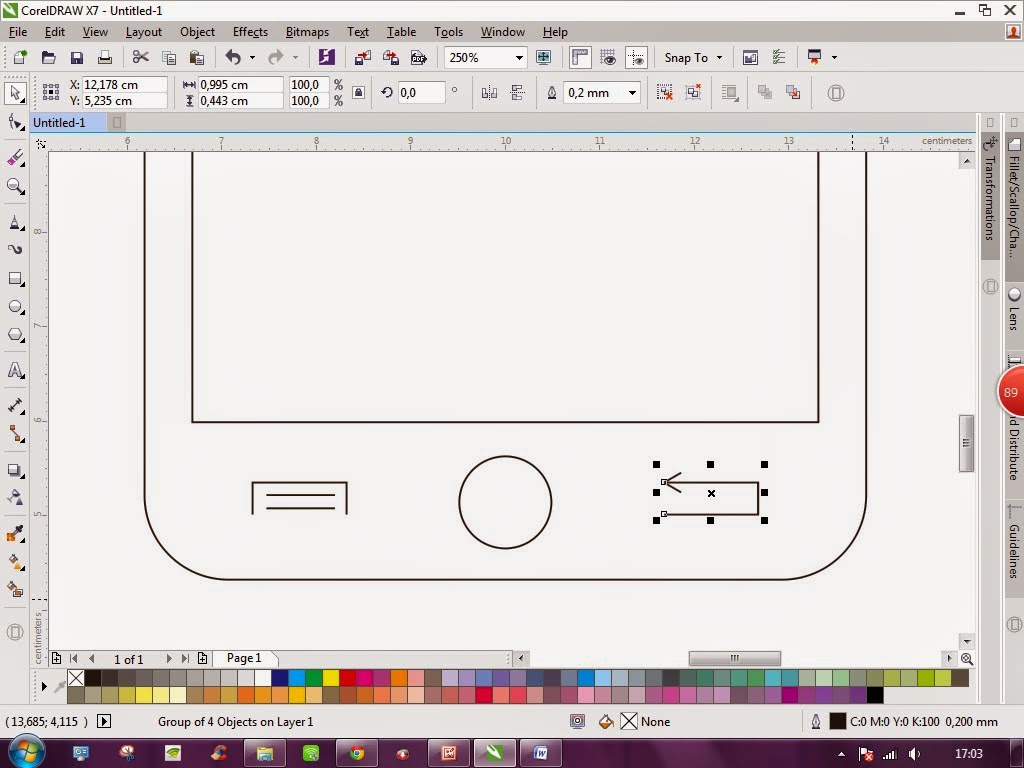Viewport: 1024px width, 768px height.
Task: Select the Pick tool
Action: tap(15, 93)
